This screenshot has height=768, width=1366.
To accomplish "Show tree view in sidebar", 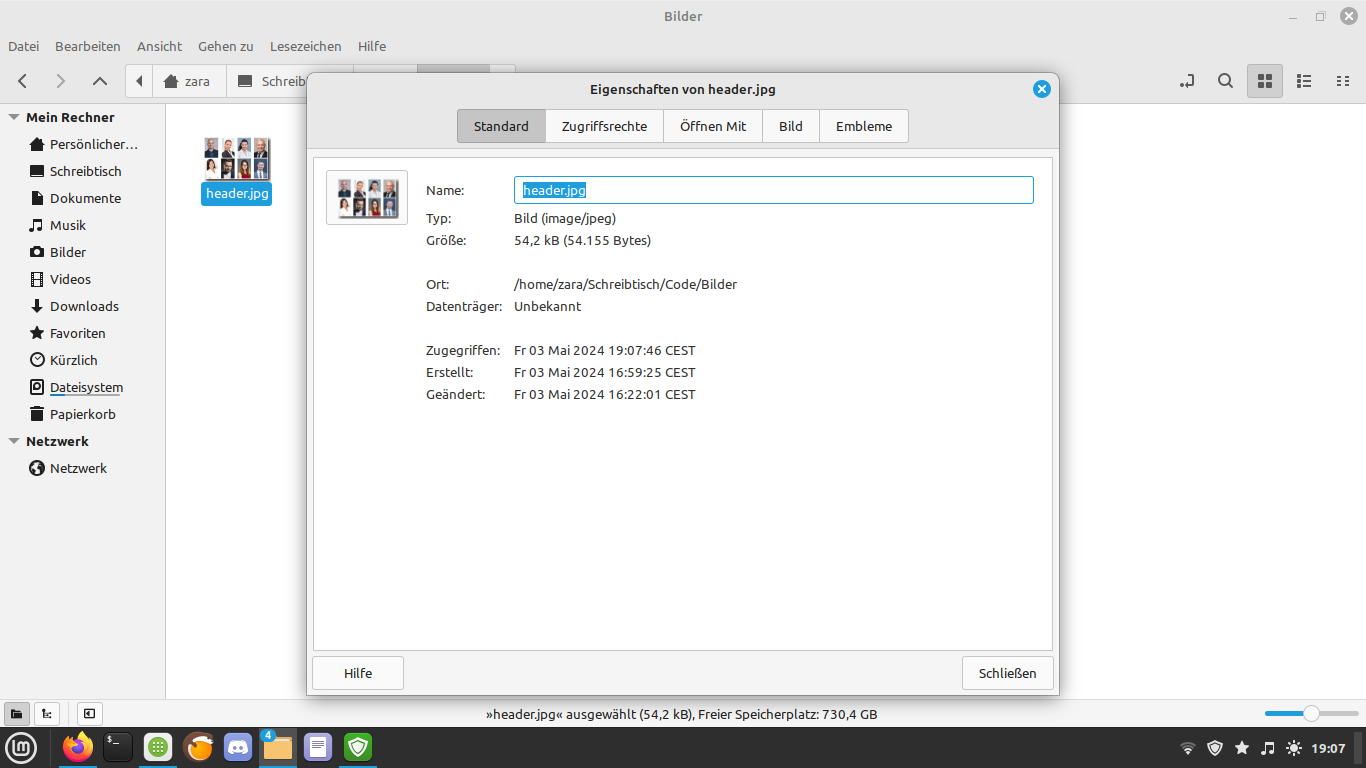I will pyautogui.click(x=46, y=714).
